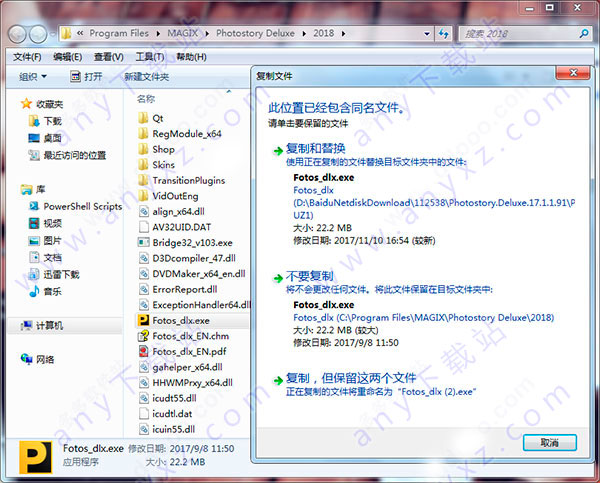Click the Fotos_dlx.exe yellow P icon in list
Screen dimensions: 600x483
pyautogui.click(x=143, y=320)
